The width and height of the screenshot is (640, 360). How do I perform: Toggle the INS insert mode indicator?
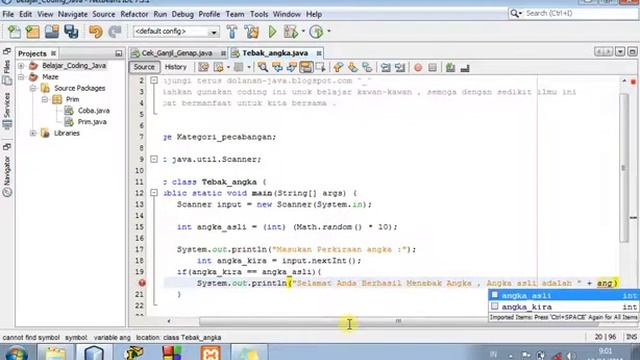(x=631, y=337)
